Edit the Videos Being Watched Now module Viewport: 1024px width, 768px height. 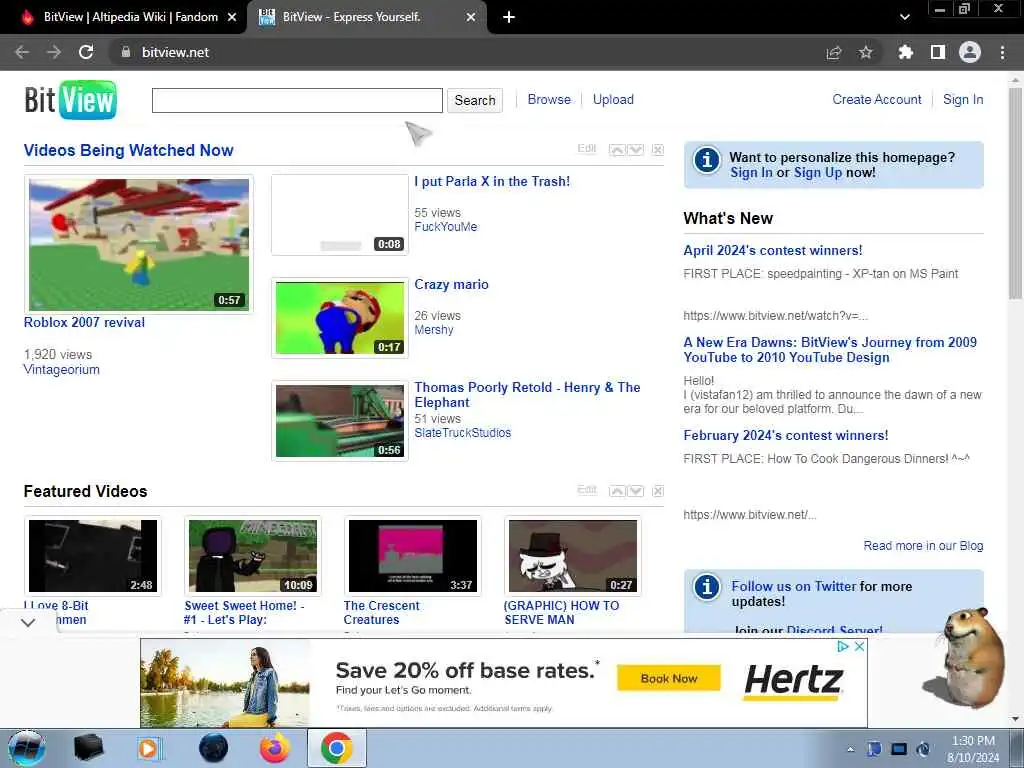pos(586,149)
